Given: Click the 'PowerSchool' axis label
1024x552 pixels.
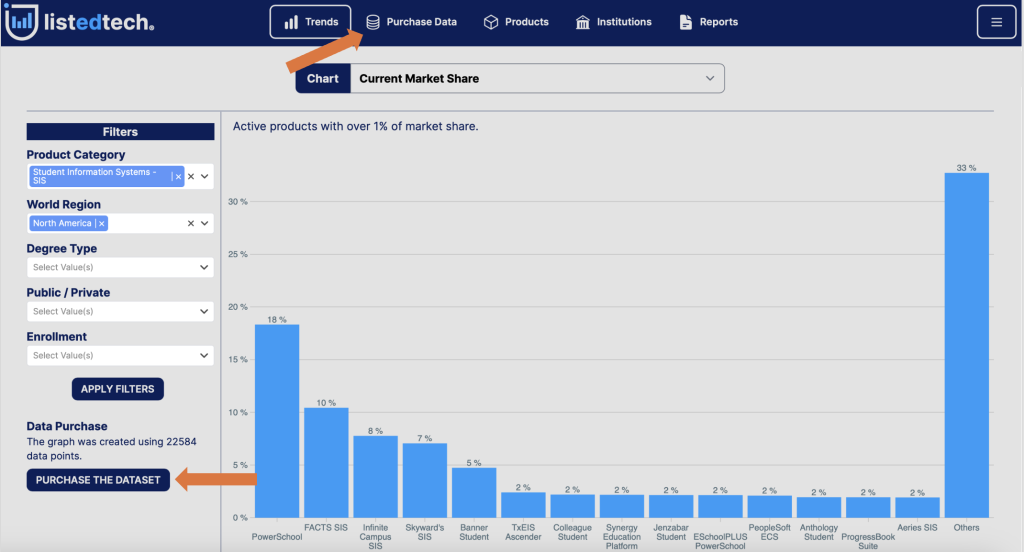Looking at the screenshot, I should [277, 537].
